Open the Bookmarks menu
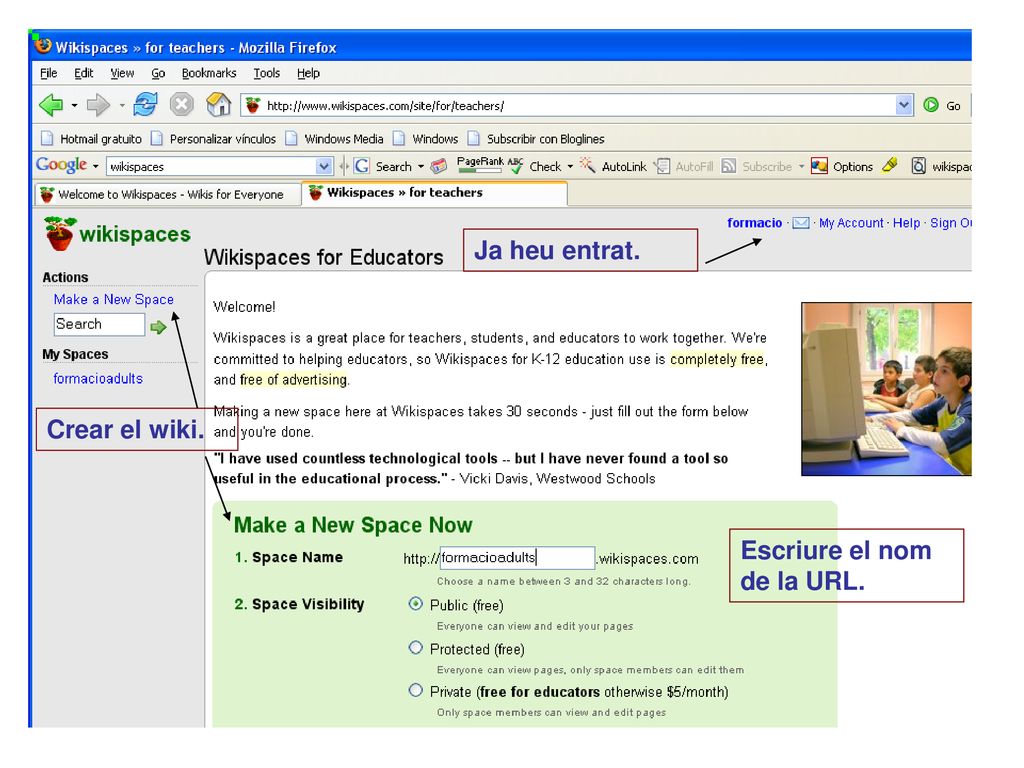This screenshot has width=1024, height=768. click(x=209, y=73)
